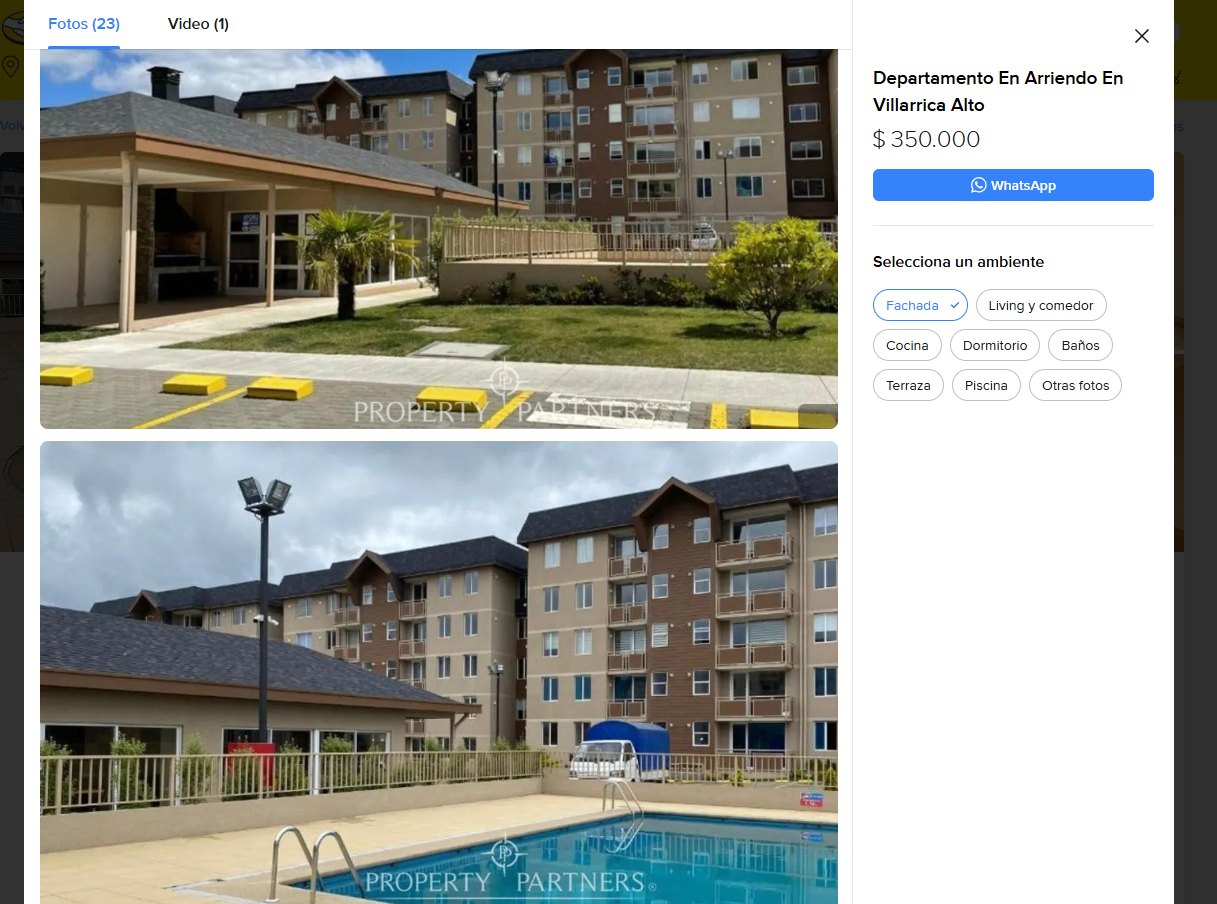Image resolution: width=1217 pixels, height=904 pixels.
Task: Select the Otras fotos chip
Action: pos(1075,385)
